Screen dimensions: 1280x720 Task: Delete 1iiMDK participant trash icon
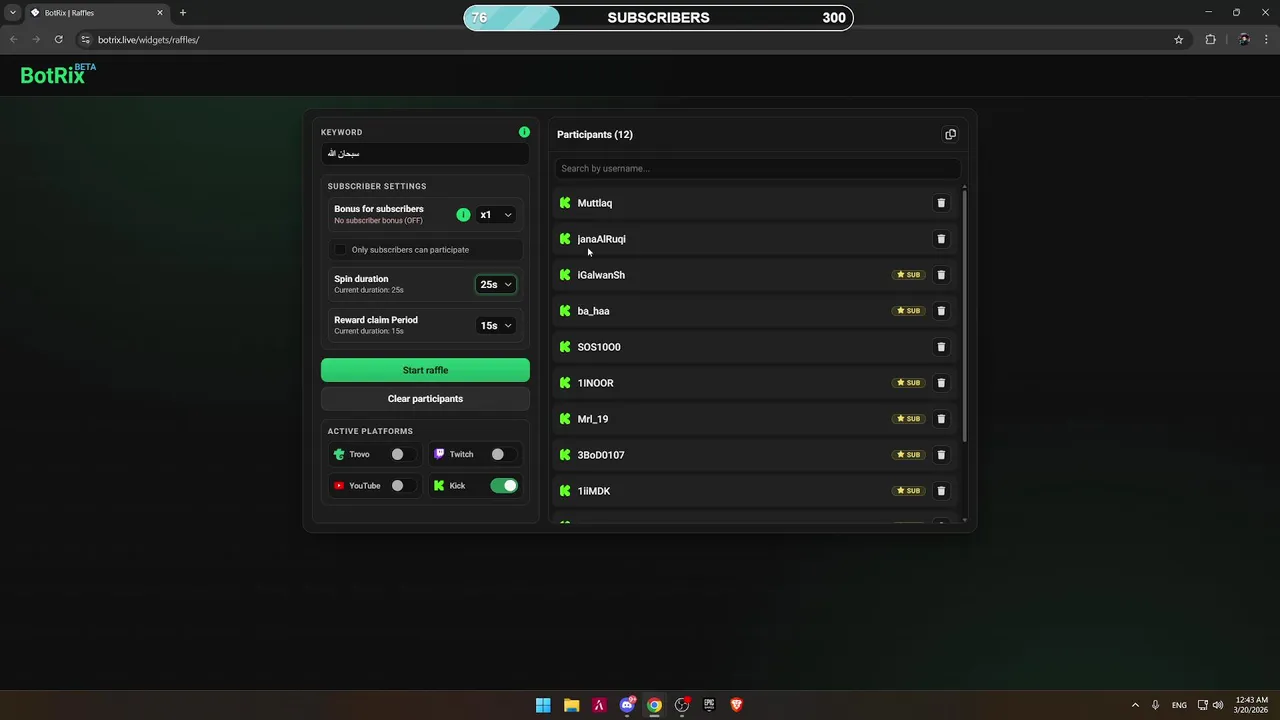[941, 491]
